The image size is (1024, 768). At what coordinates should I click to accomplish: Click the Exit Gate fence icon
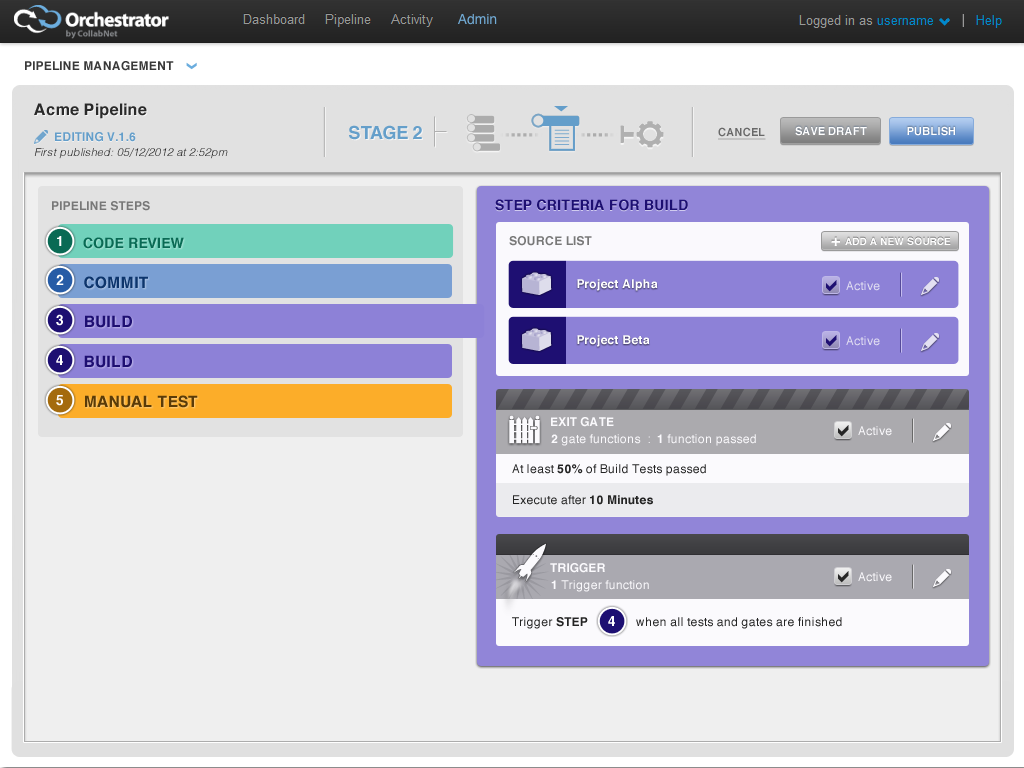(524, 430)
